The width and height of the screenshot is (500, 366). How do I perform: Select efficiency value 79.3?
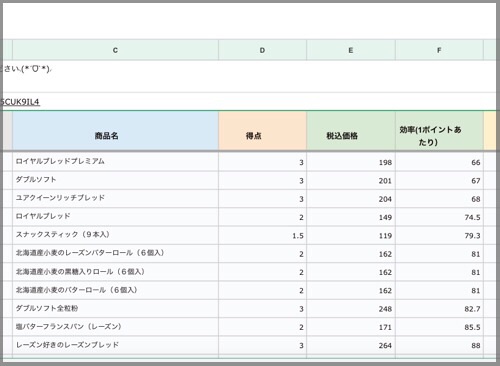tap(439, 235)
